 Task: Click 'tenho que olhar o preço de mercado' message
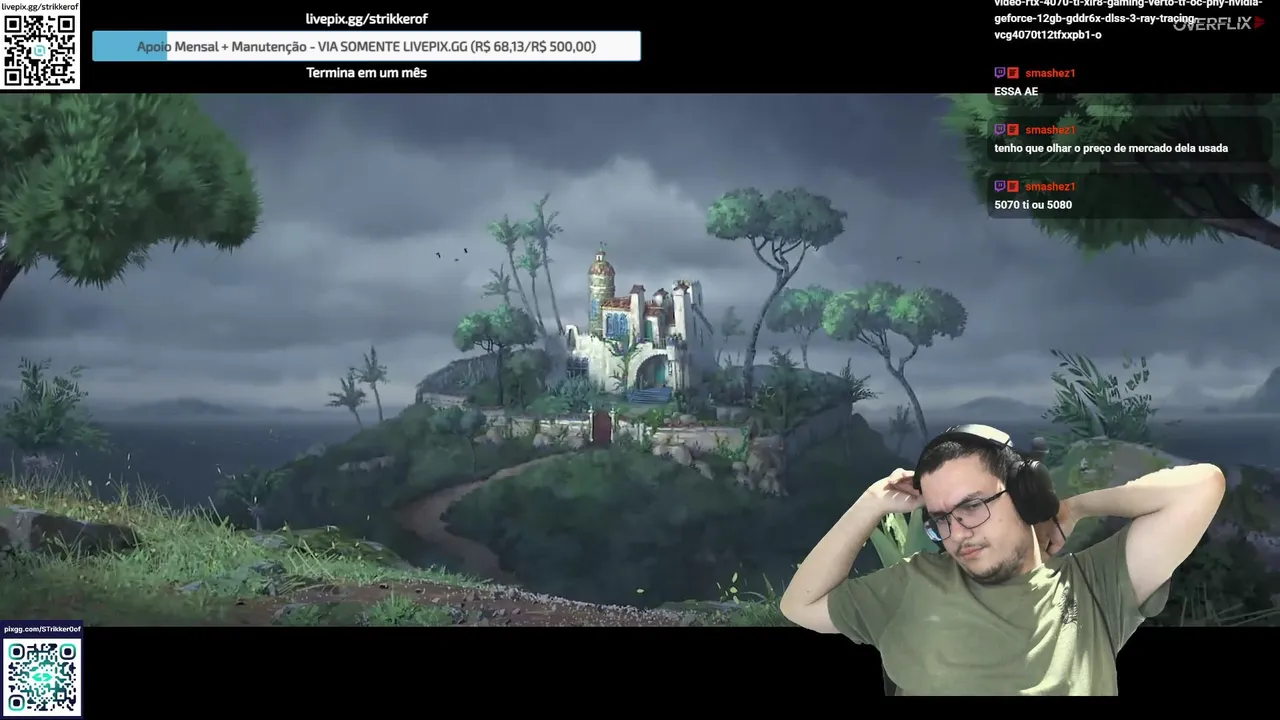(1111, 149)
